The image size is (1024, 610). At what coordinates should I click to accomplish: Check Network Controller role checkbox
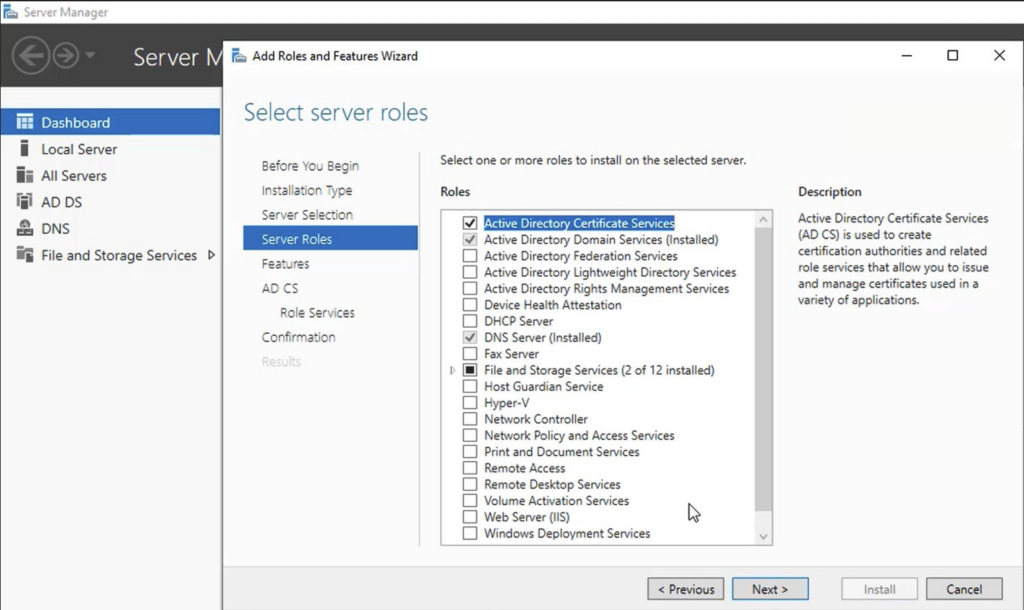click(x=470, y=419)
